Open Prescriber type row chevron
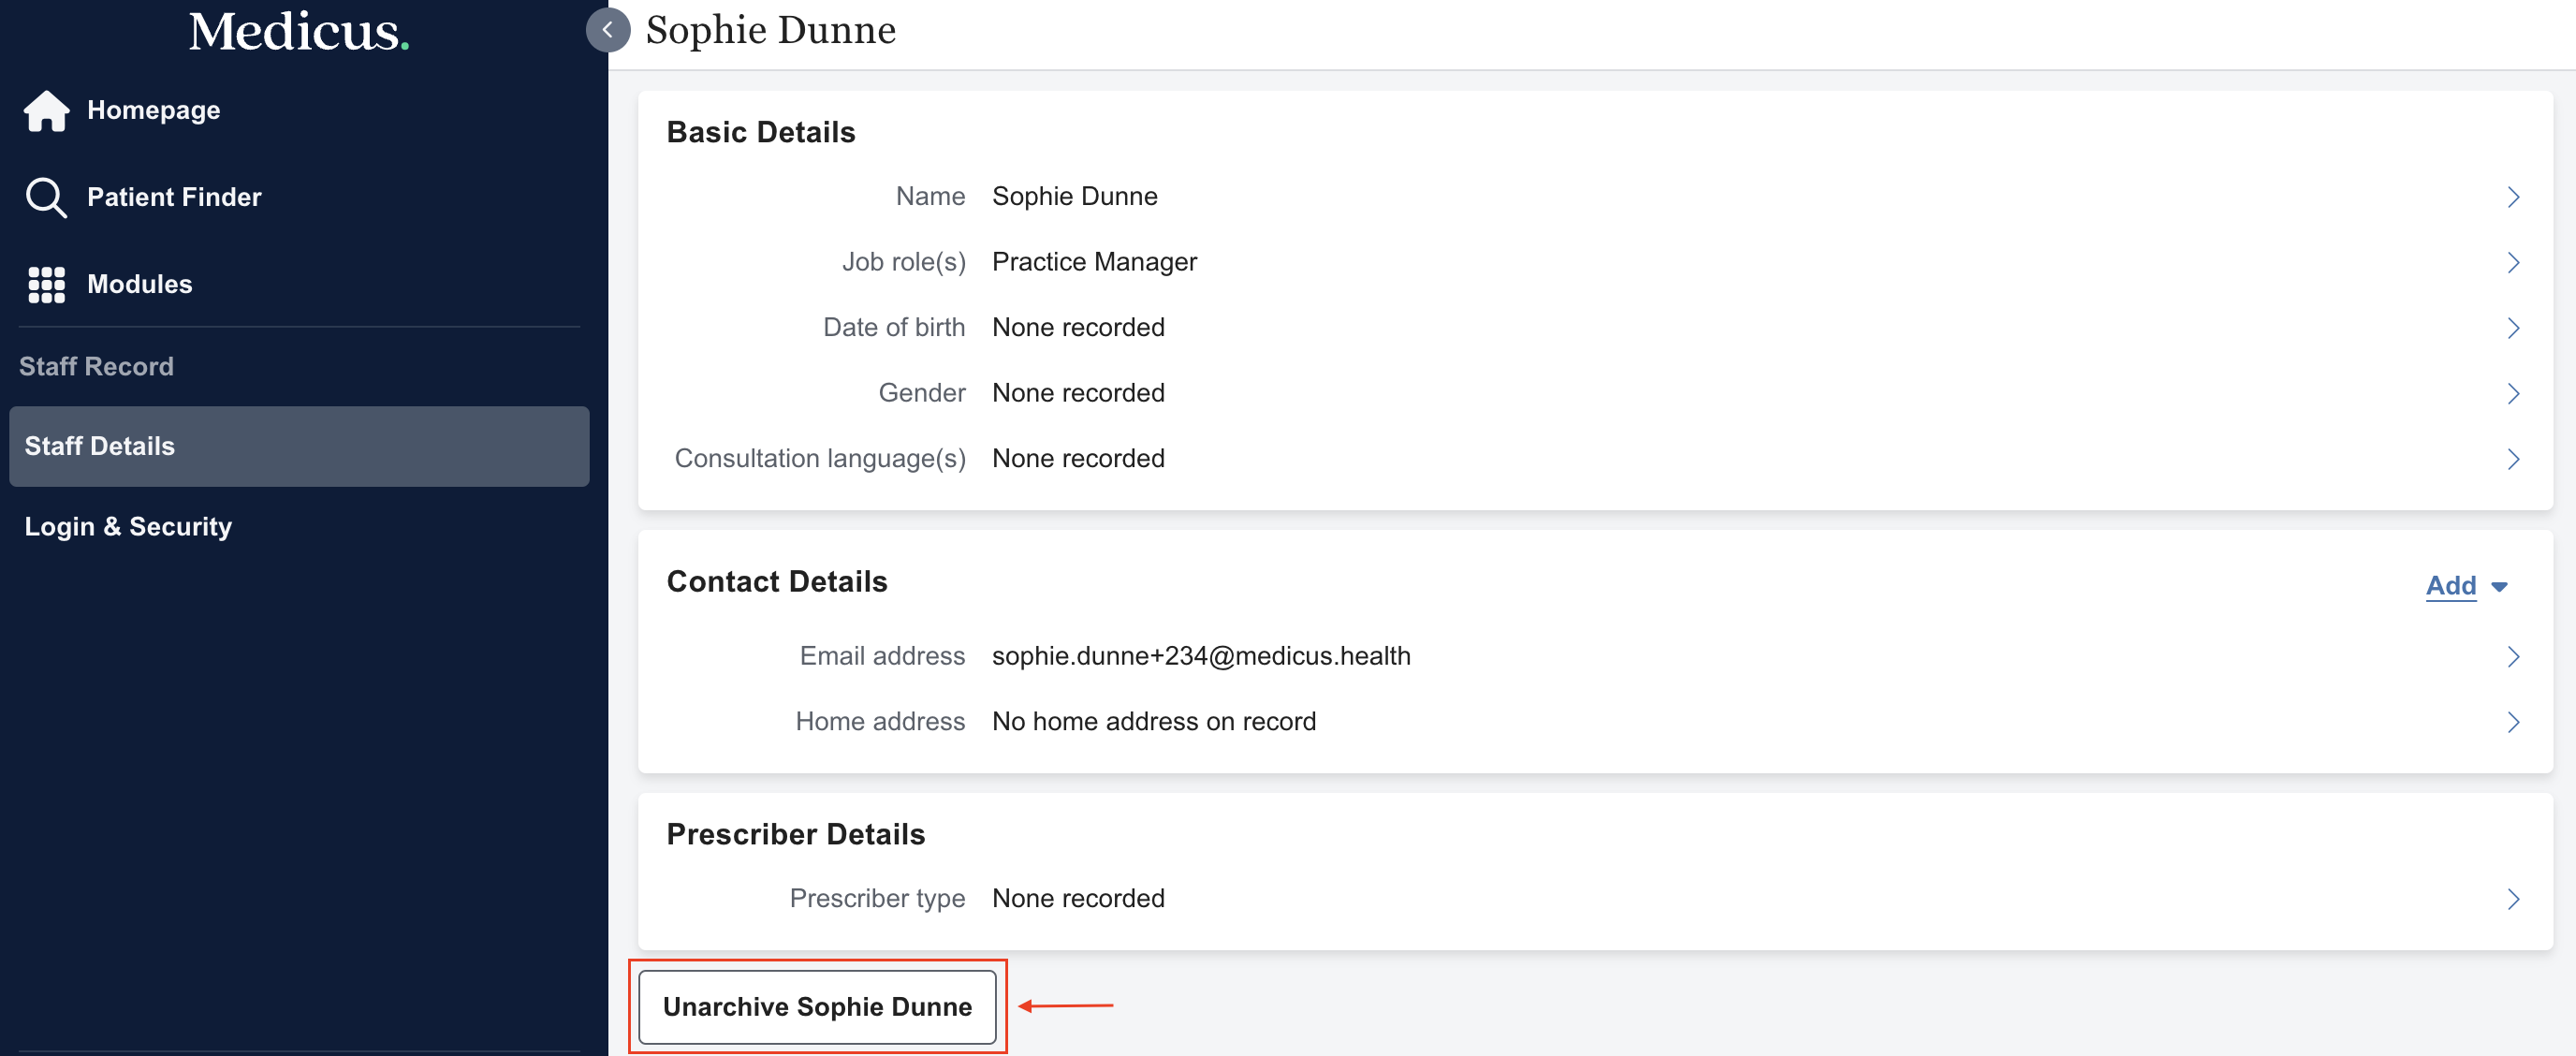The width and height of the screenshot is (2576, 1056). (2512, 899)
